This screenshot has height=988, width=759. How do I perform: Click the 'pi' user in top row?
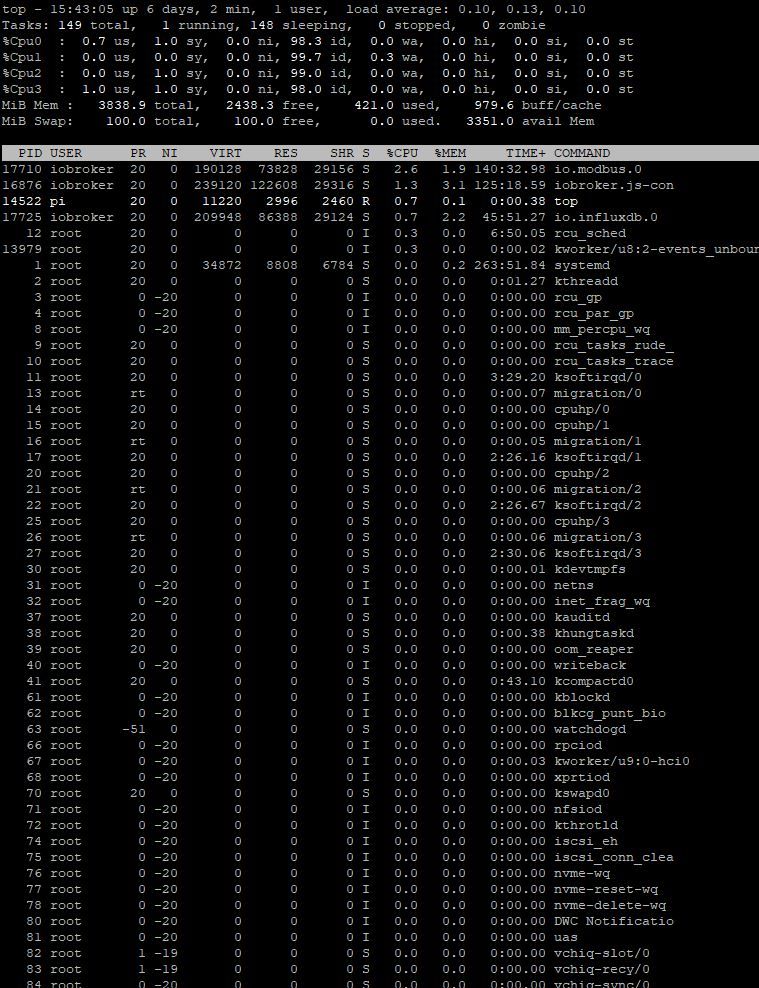[x=57, y=201]
